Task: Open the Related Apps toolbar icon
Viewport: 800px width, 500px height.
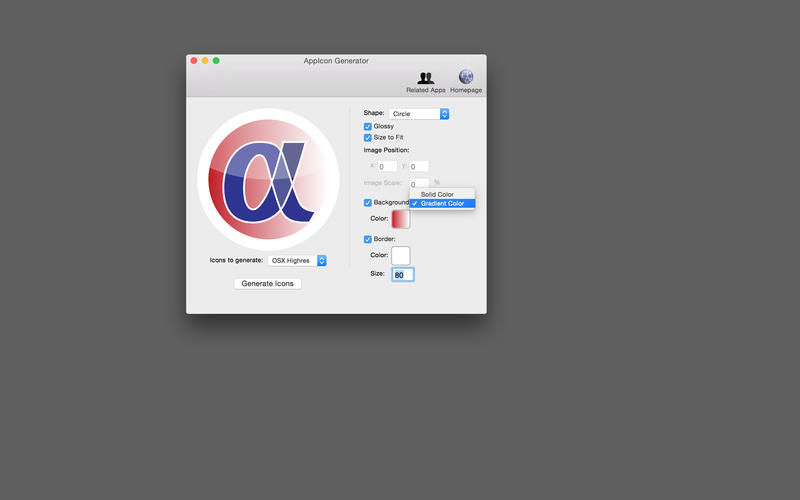Action: pyautogui.click(x=425, y=79)
